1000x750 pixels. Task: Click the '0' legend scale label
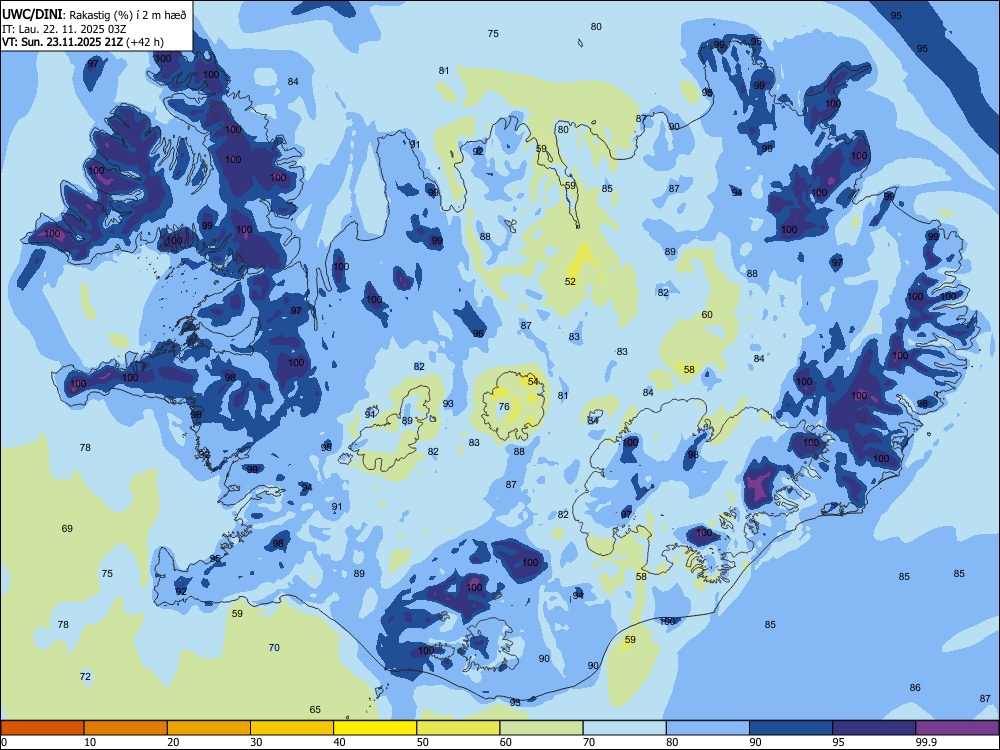4,742
